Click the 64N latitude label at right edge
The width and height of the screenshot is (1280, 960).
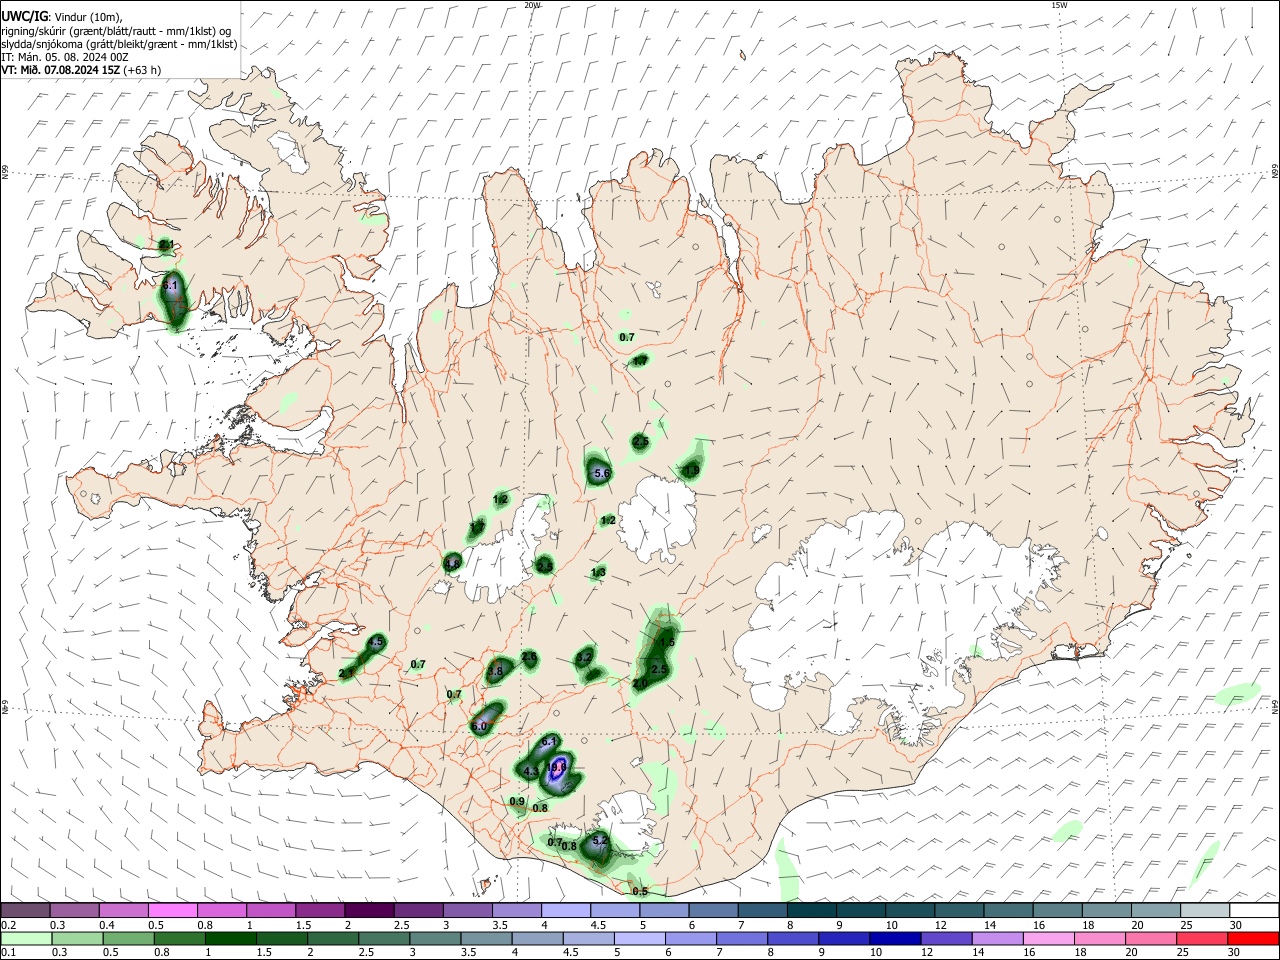(x=1275, y=705)
